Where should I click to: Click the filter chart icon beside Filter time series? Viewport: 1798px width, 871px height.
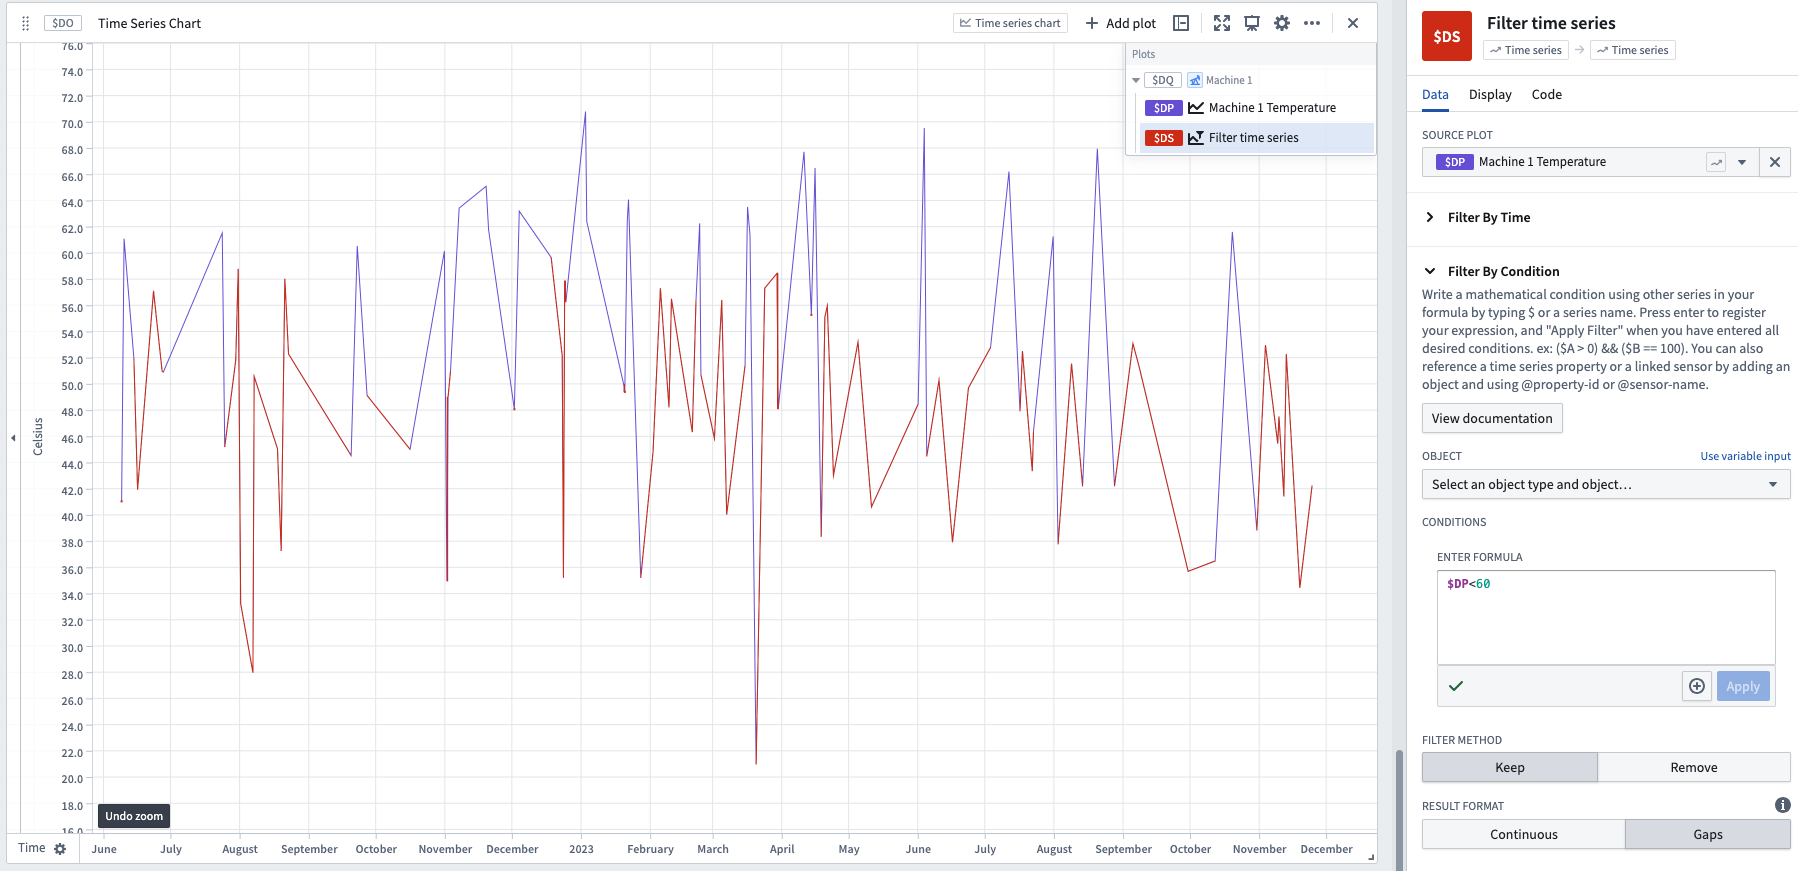coord(1196,138)
